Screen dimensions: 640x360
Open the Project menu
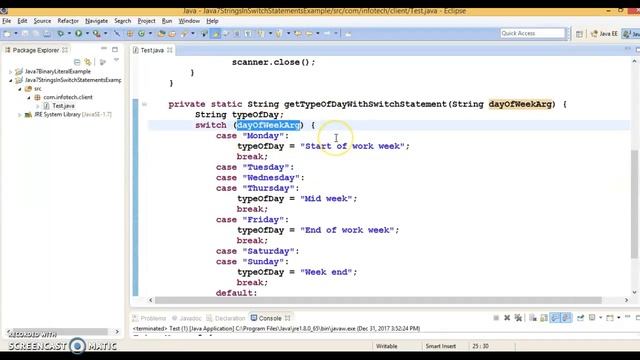[146, 21]
